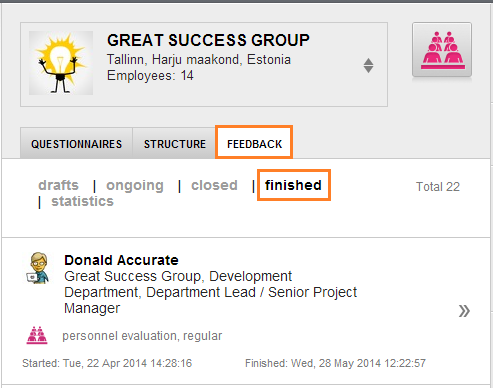Switch to the Structure tab
Image resolution: width=493 pixels, height=388 pixels.
coord(175,144)
